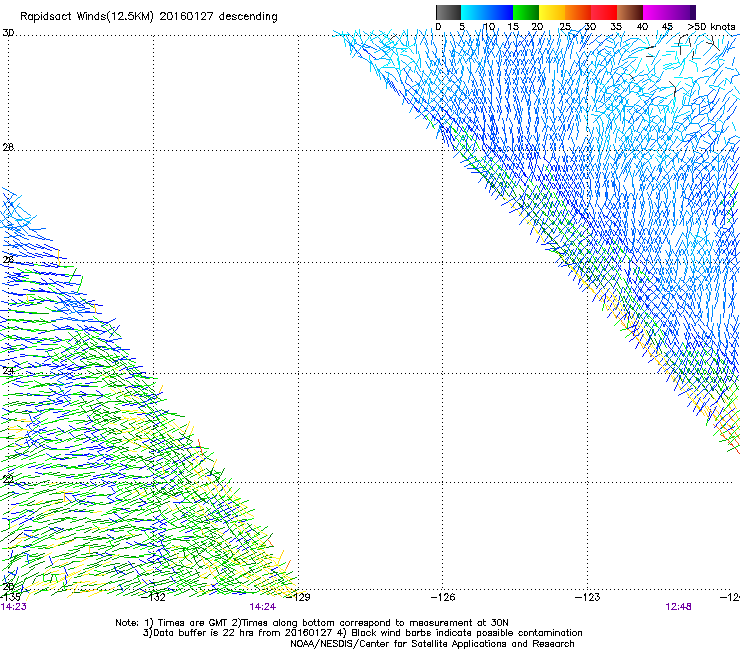Click the legend scale label "10"
This screenshot has height=650, width=740.
coord(489,27)
